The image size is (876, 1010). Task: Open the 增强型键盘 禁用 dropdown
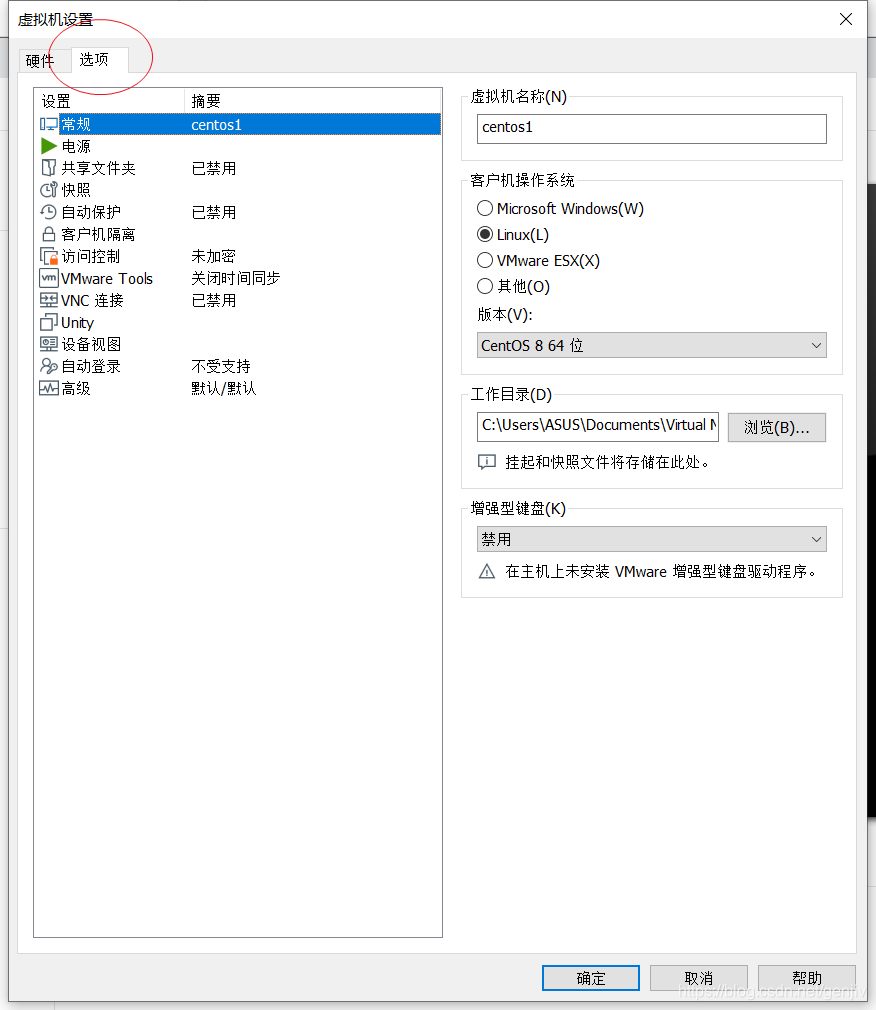pyautogui.click(x=652, y=539)
